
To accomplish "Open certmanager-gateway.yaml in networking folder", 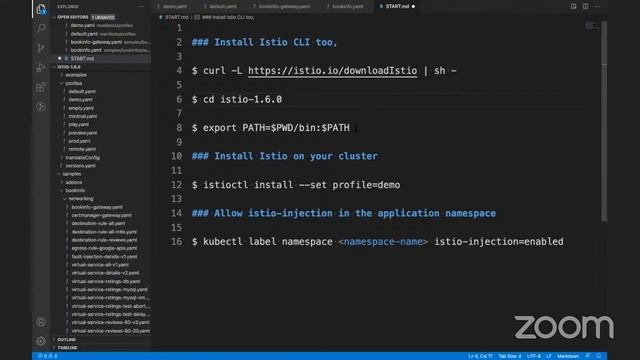I will [101, 215].
